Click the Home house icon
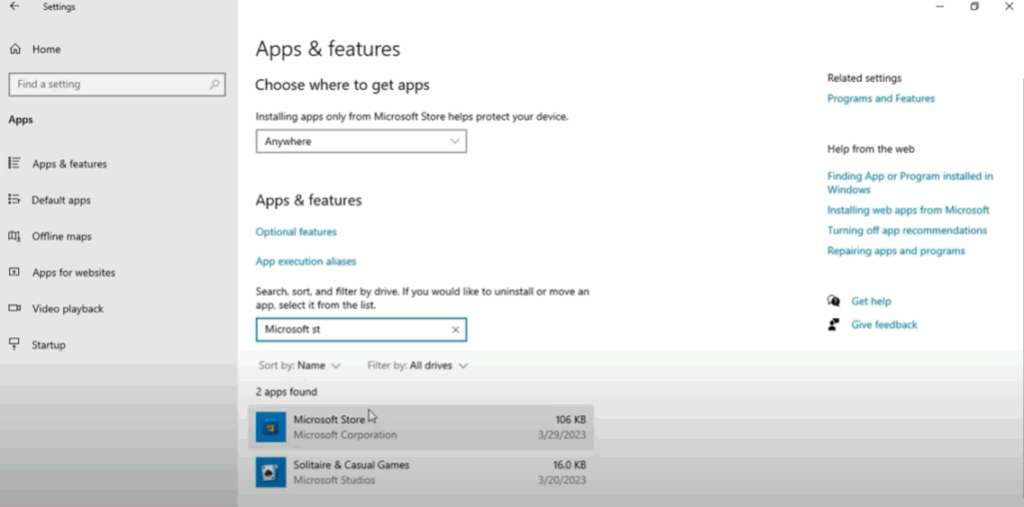Screen dimensions: 1024x507 pos(15,49)
